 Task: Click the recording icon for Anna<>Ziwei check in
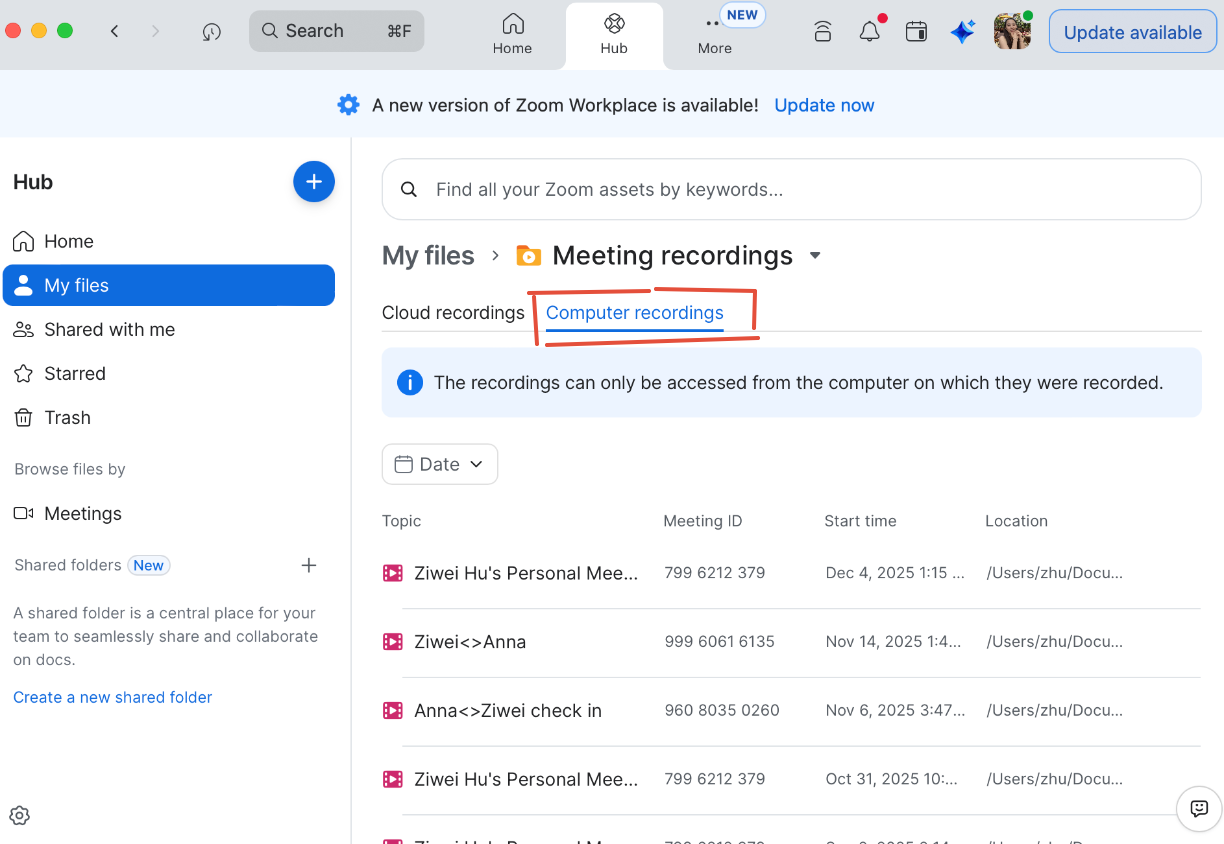click(393, 711)
